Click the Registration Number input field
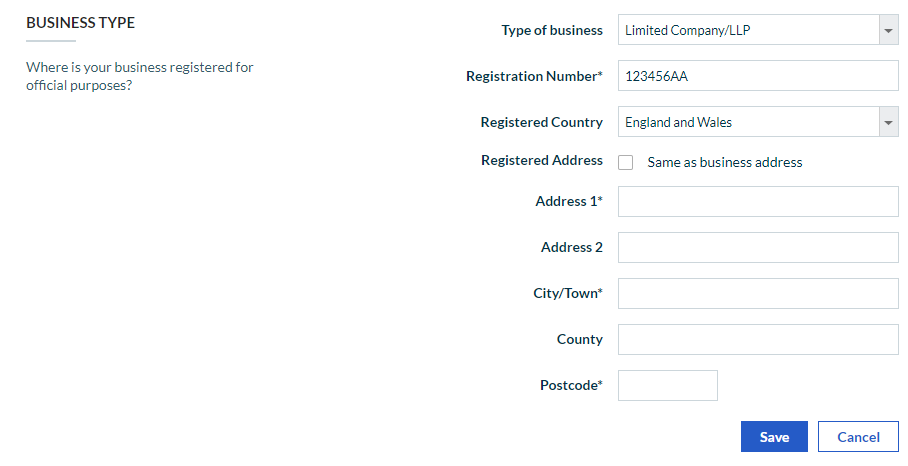This screenshot has height=466, width=908. click(758, 76)
